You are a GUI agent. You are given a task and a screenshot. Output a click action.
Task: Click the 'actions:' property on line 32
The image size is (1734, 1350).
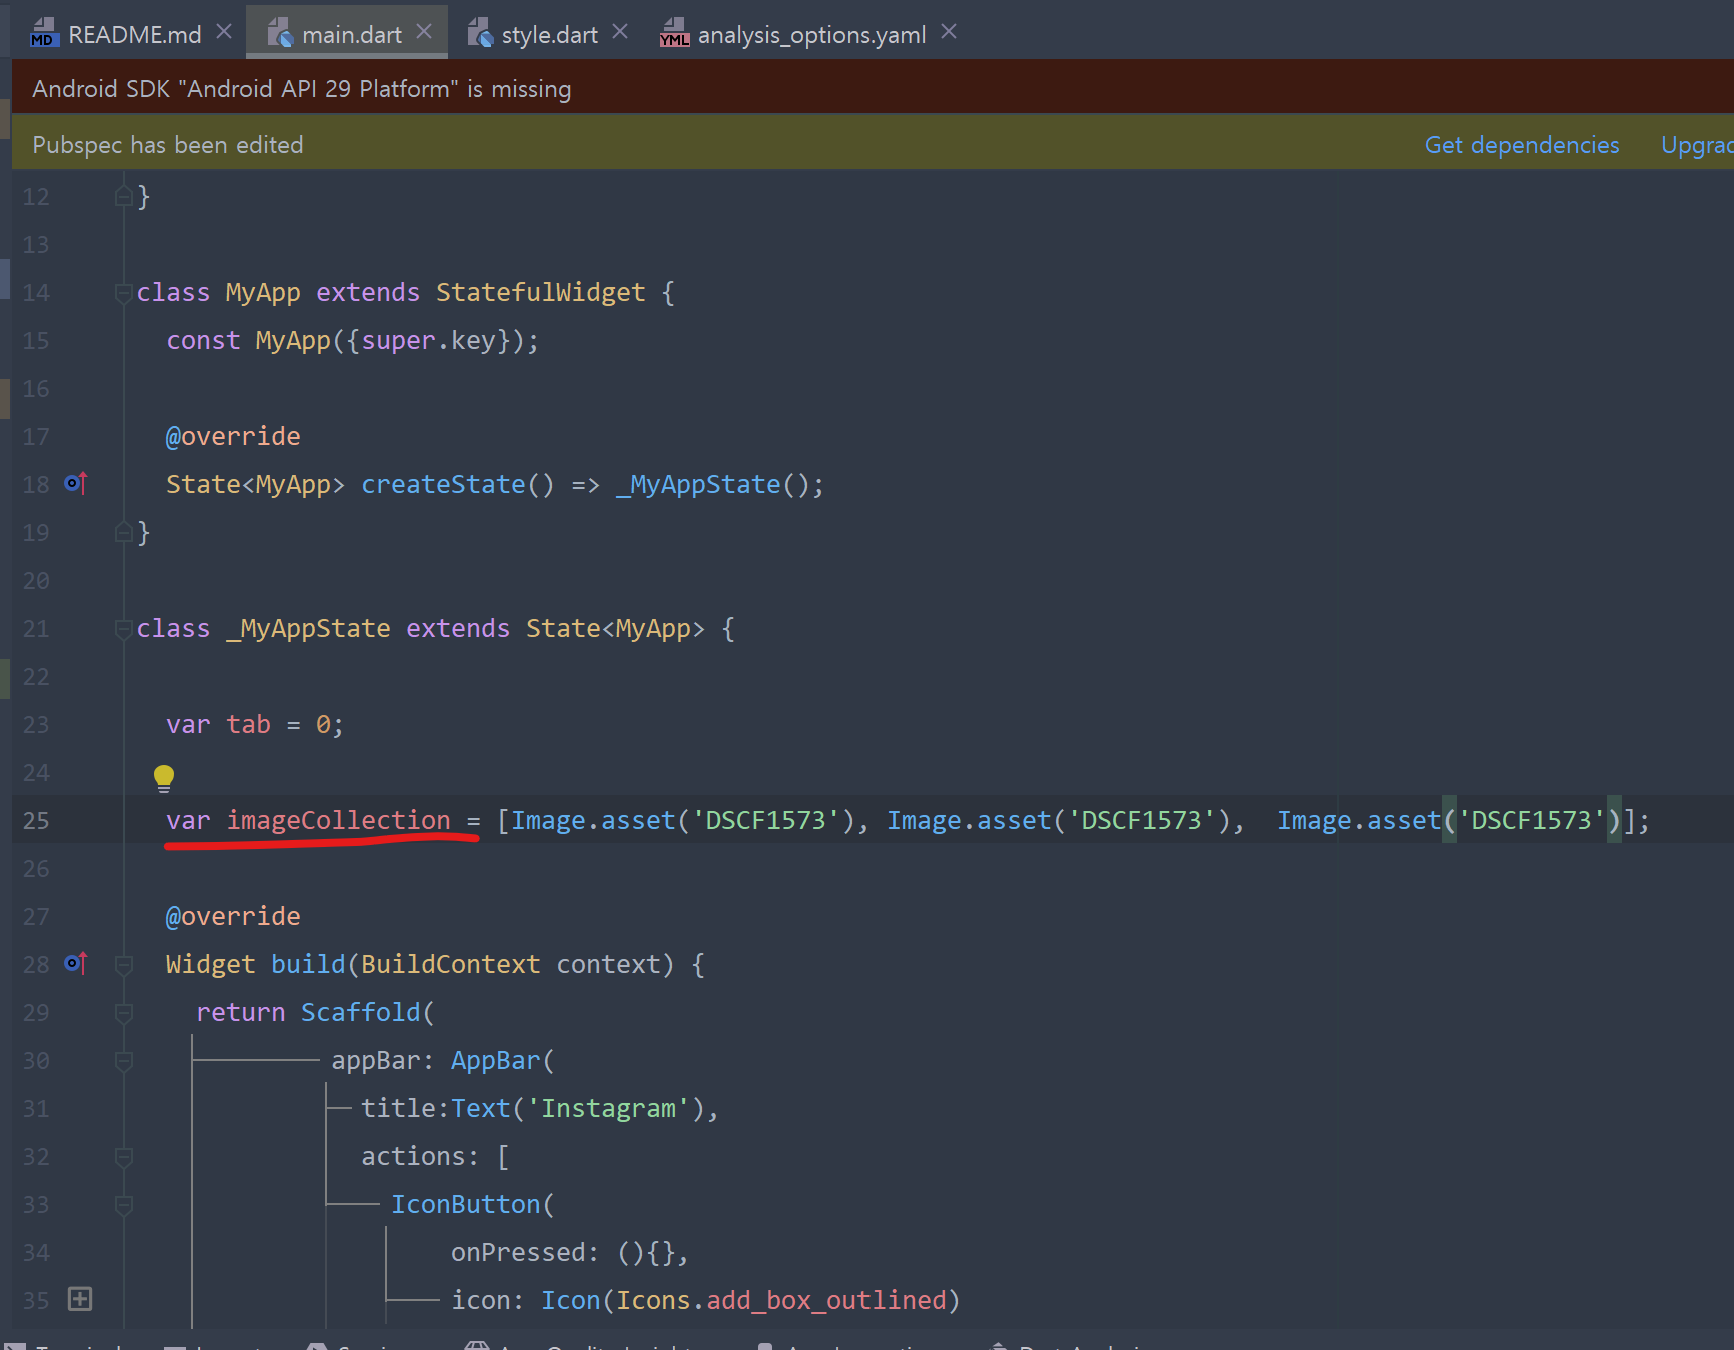(x=421, y=1156)
